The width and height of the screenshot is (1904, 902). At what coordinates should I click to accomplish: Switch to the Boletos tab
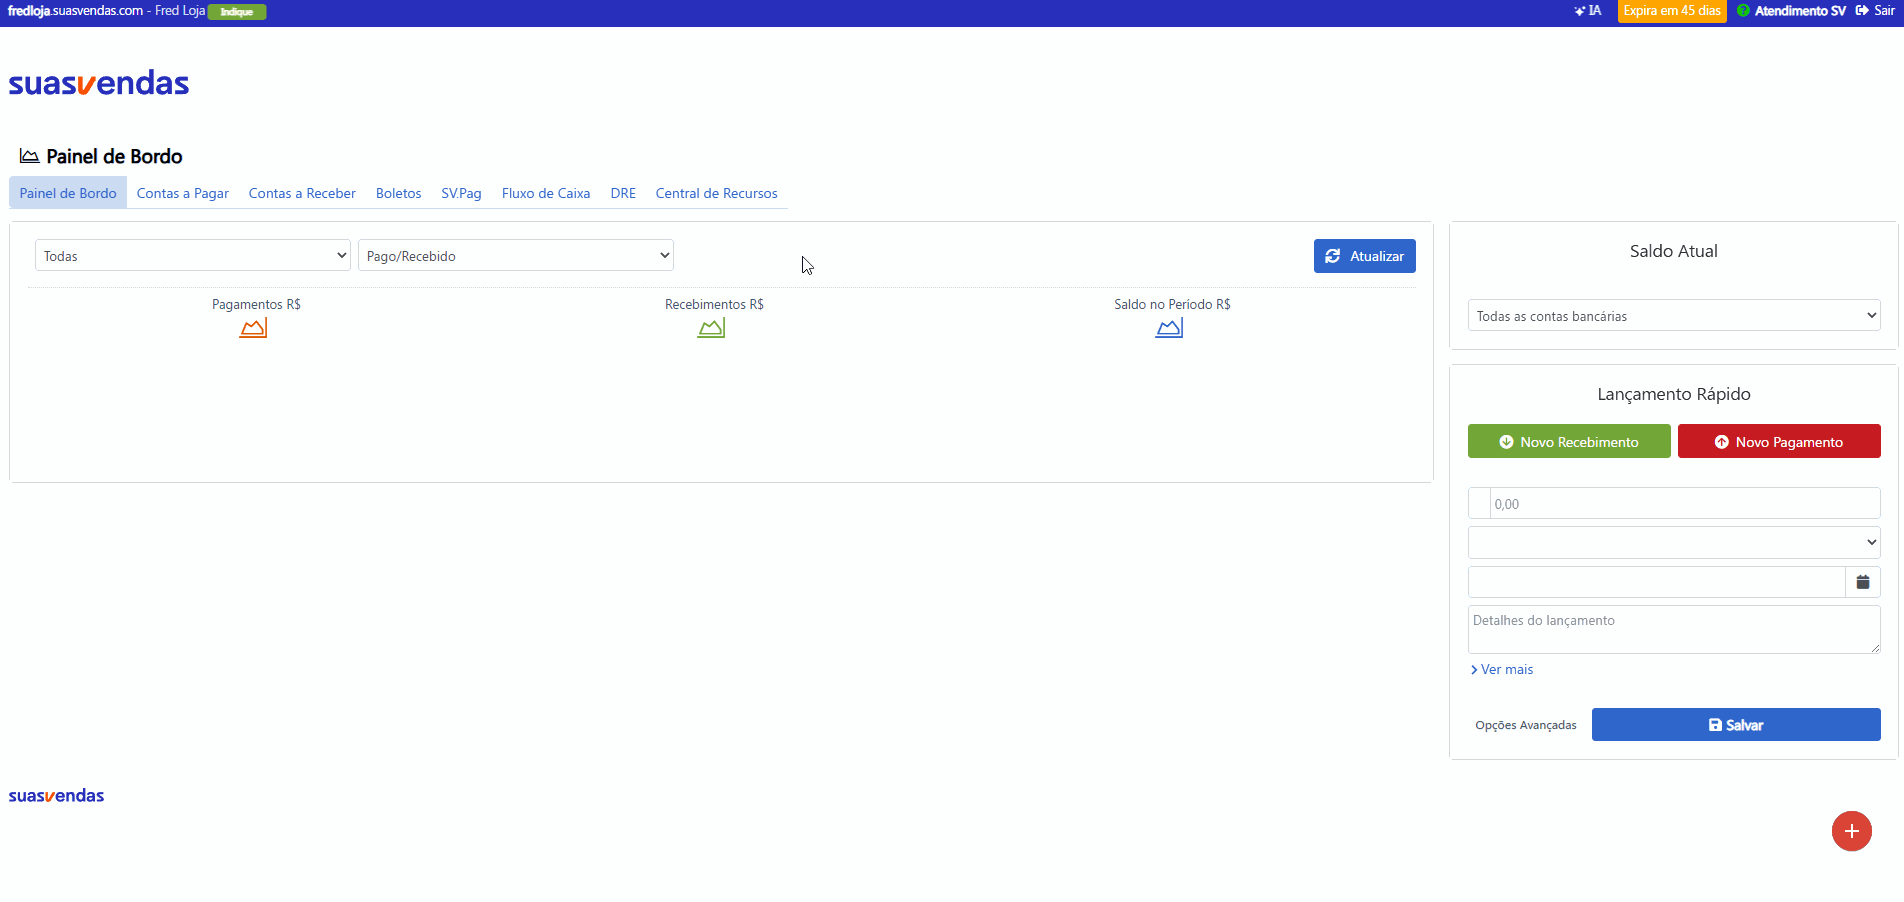[399, 193]
